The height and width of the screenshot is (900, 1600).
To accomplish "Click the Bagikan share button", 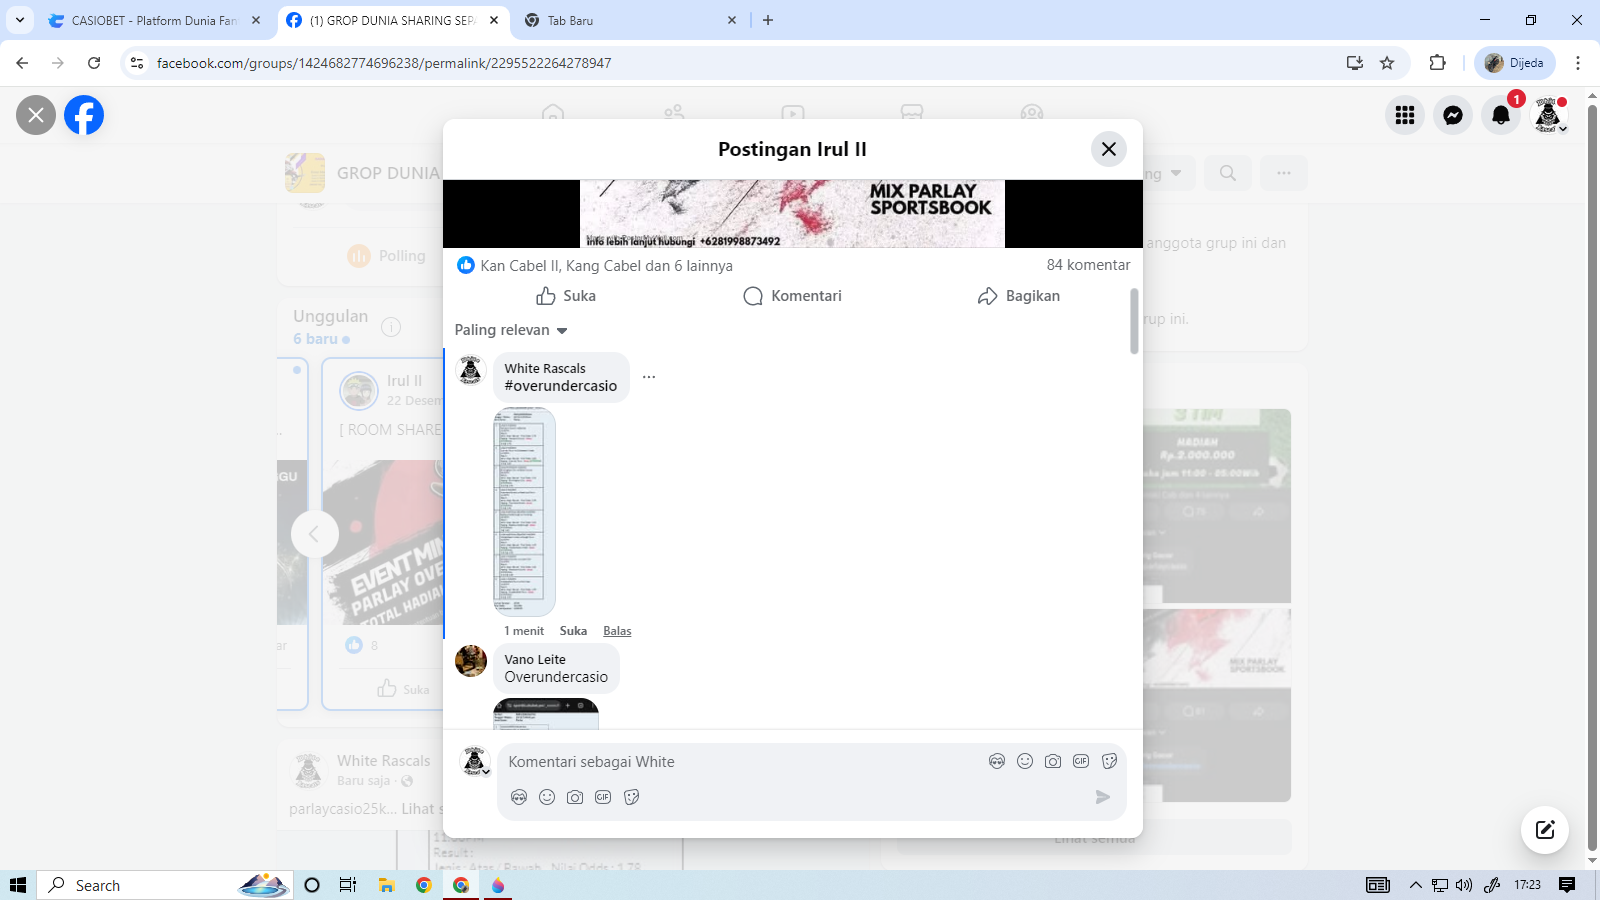I will (1019, 296).
